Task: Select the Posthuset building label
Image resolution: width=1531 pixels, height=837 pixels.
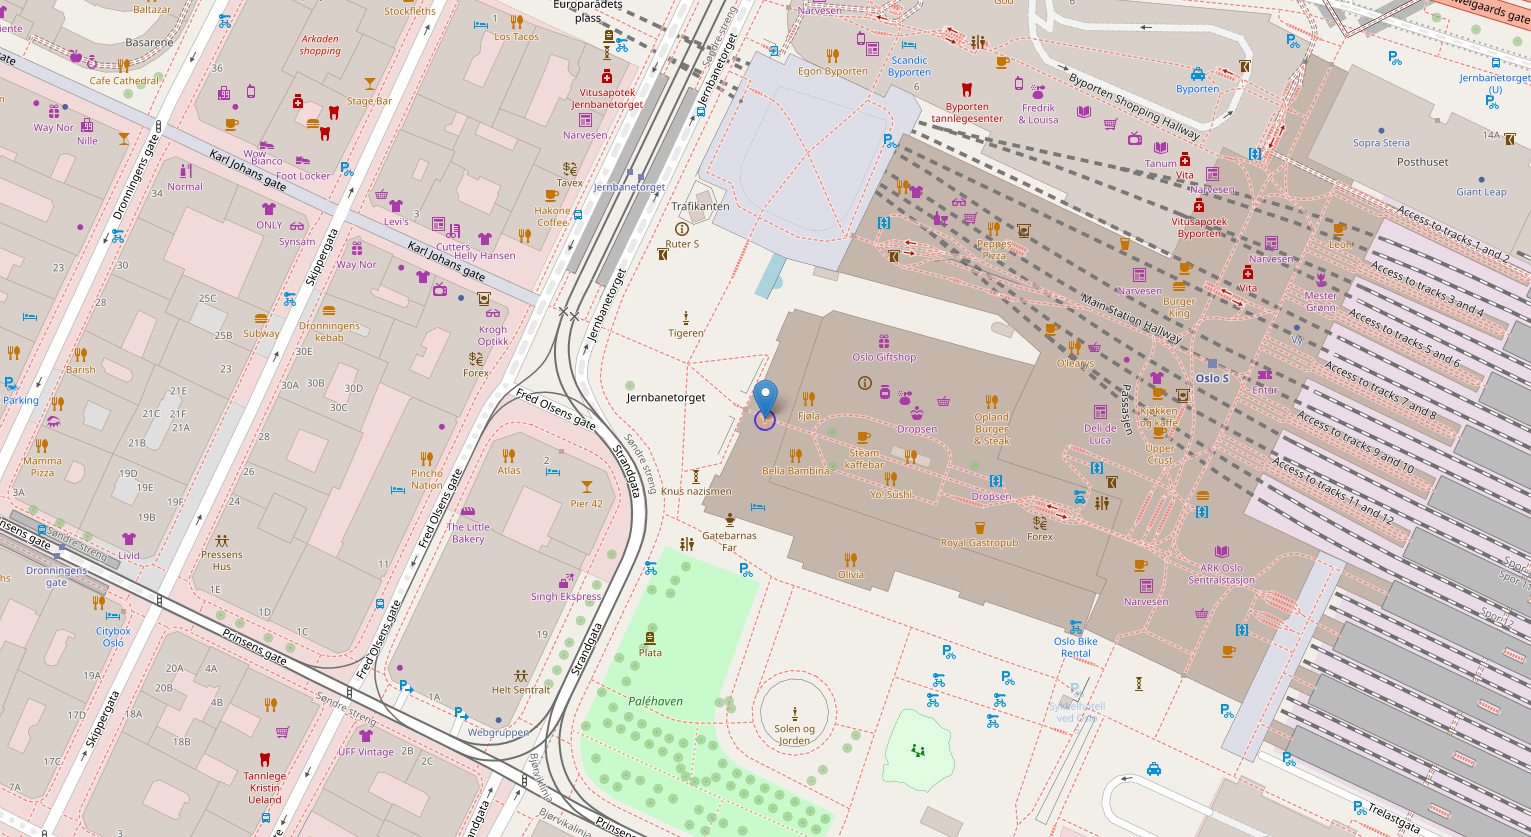Action: click(x=1422, y=162)
